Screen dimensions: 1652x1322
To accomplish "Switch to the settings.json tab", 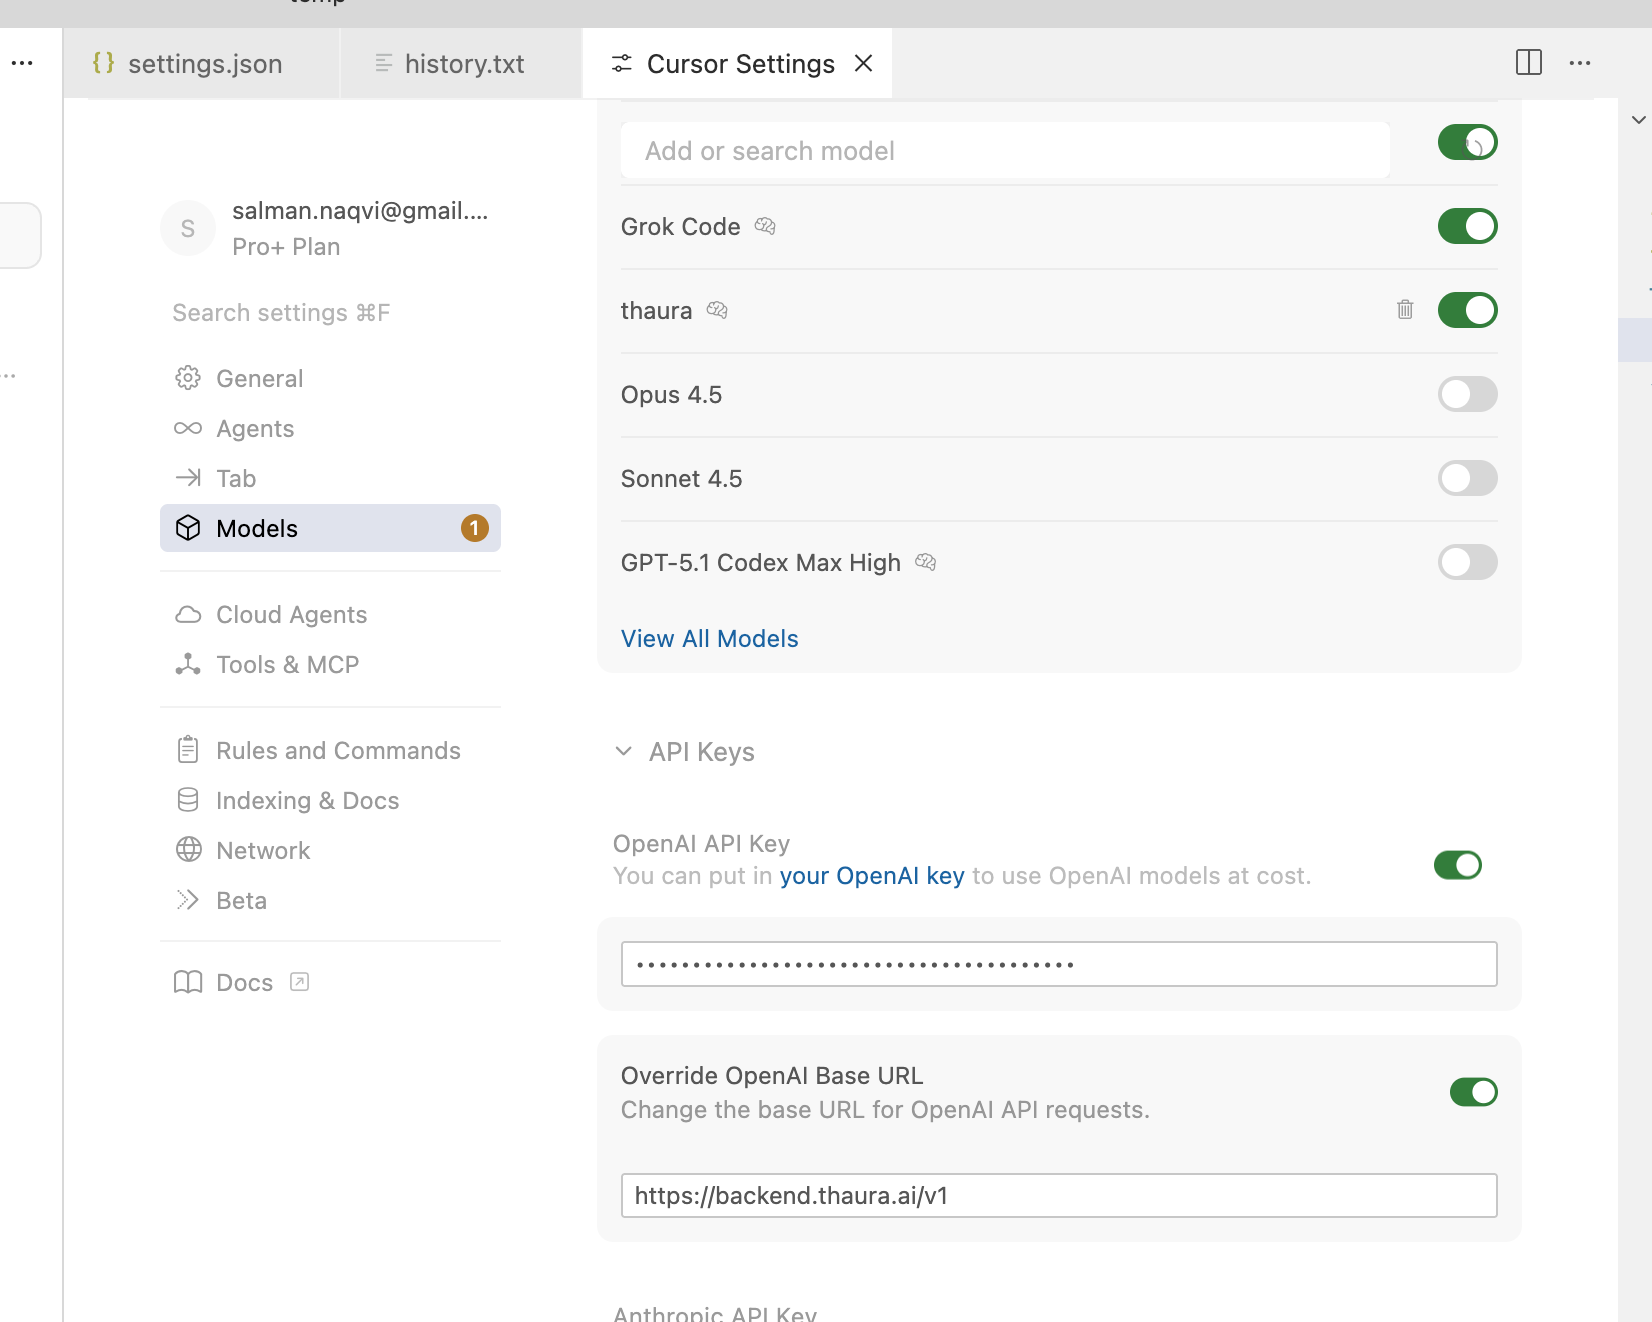I will pos(204,64).
